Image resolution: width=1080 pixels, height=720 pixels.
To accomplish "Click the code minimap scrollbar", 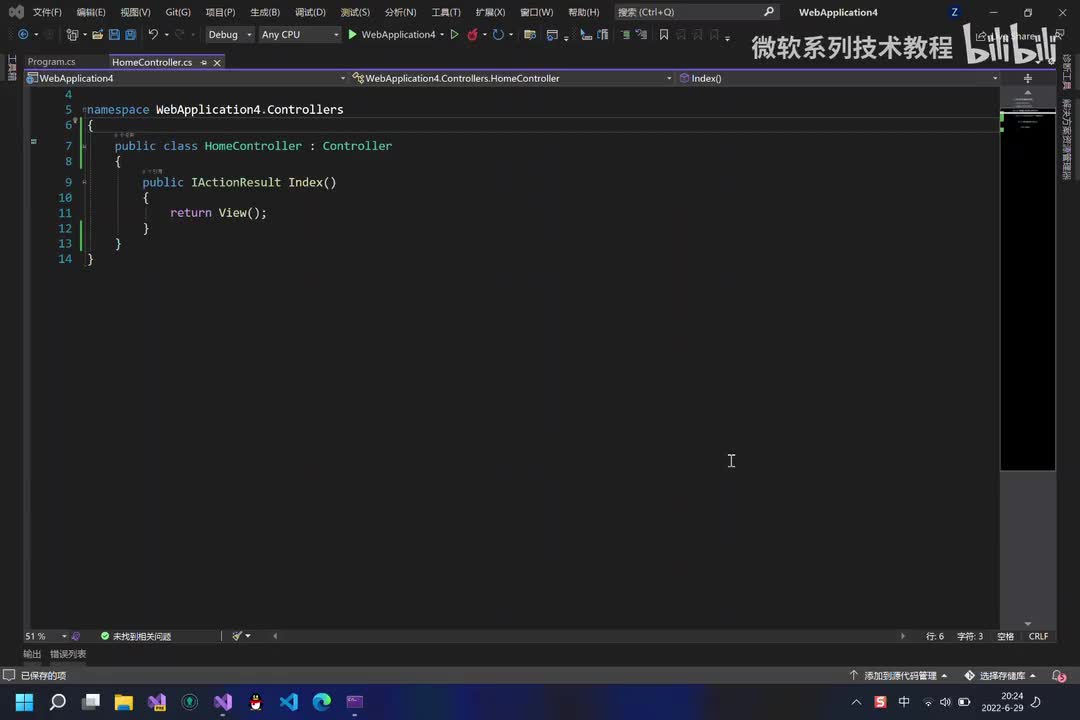I will (x=1028, y=289).
